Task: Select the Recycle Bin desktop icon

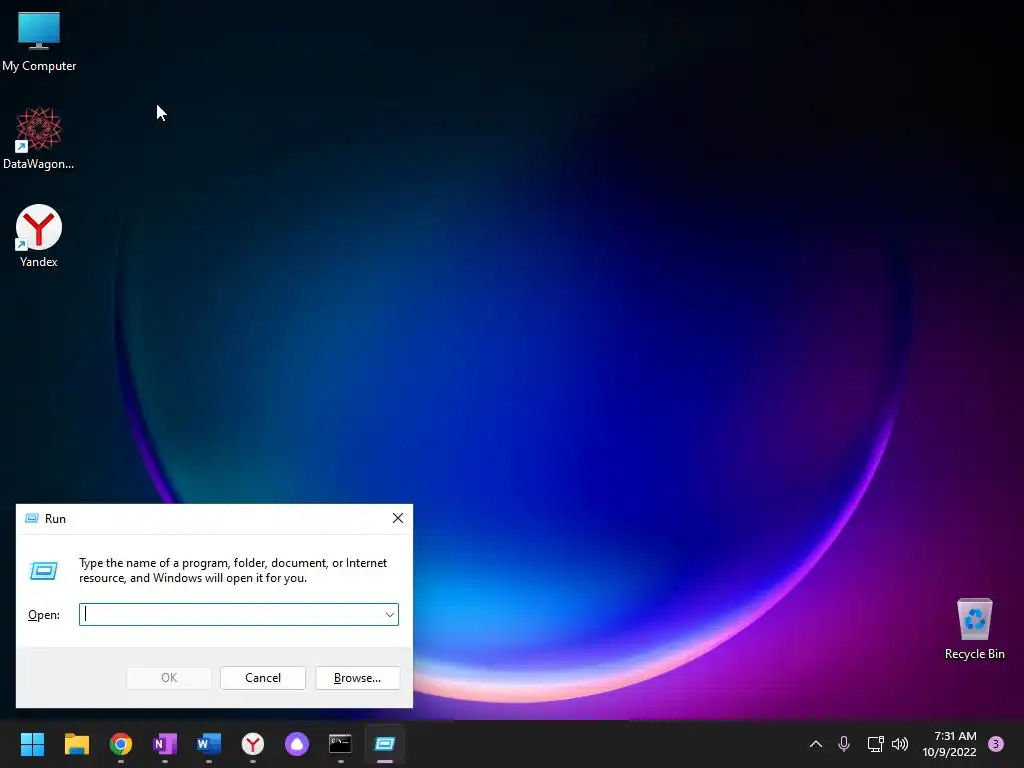Action: click(974, 629)
